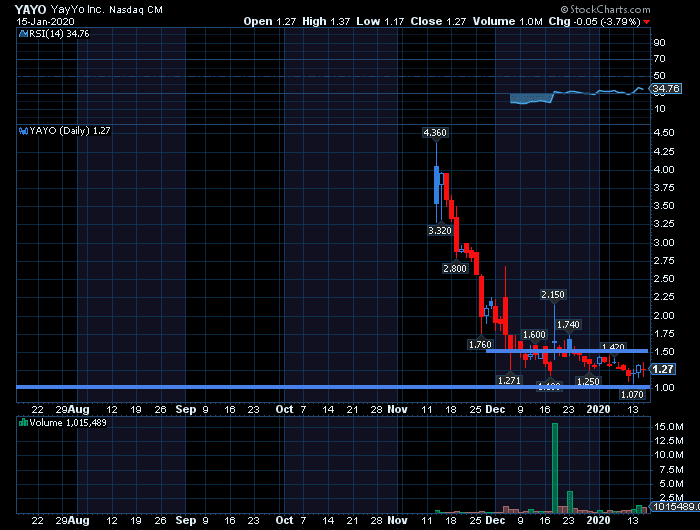
Task: Click the Dec label under the volume panel
Action: pos(495,520)
